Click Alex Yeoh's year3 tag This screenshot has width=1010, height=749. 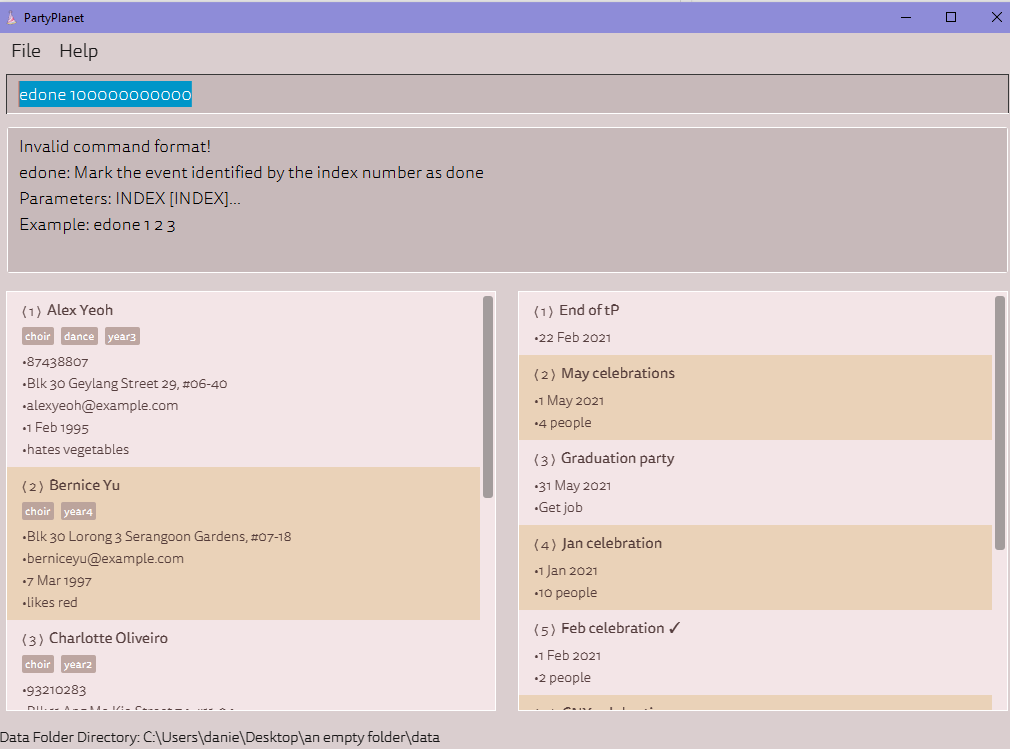click(122, 336)
